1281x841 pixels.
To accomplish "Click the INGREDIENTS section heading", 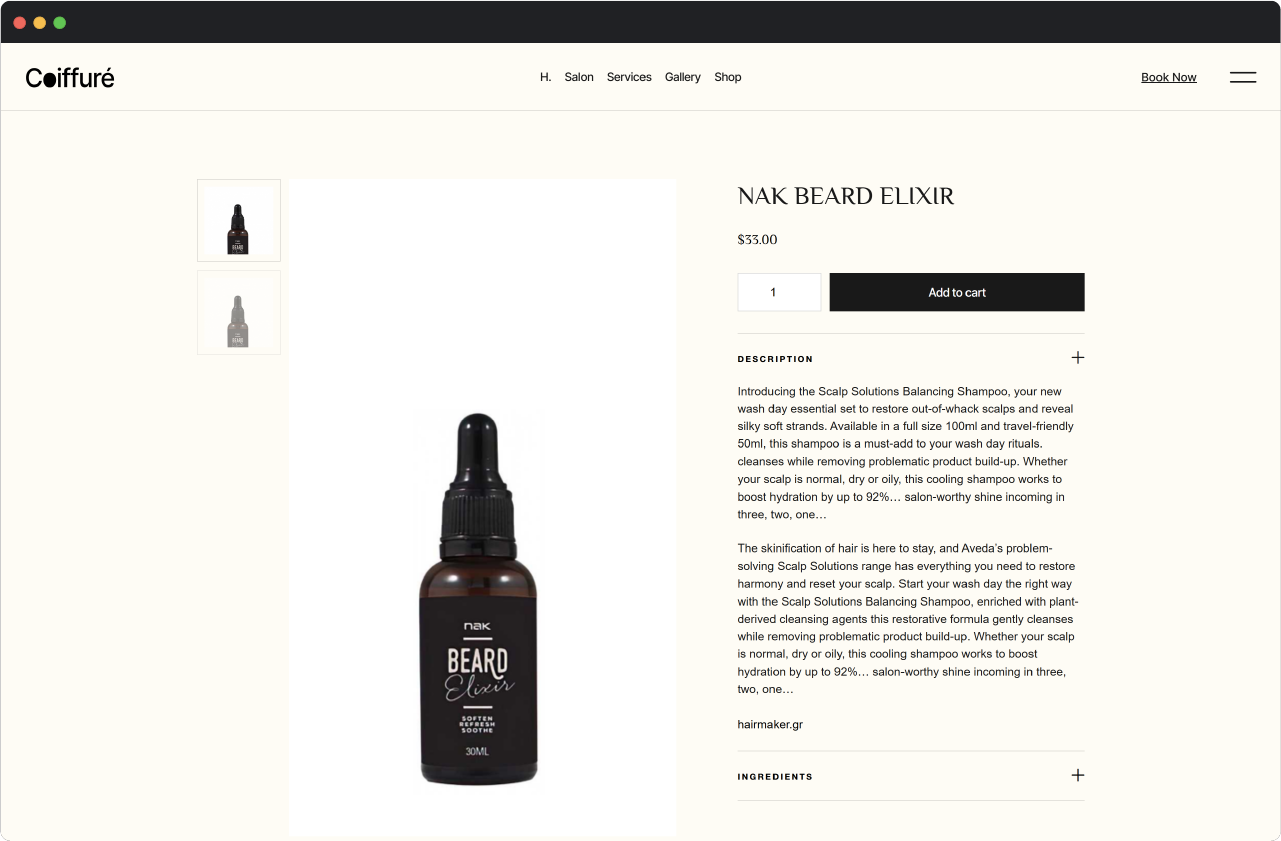I will 775,776.
